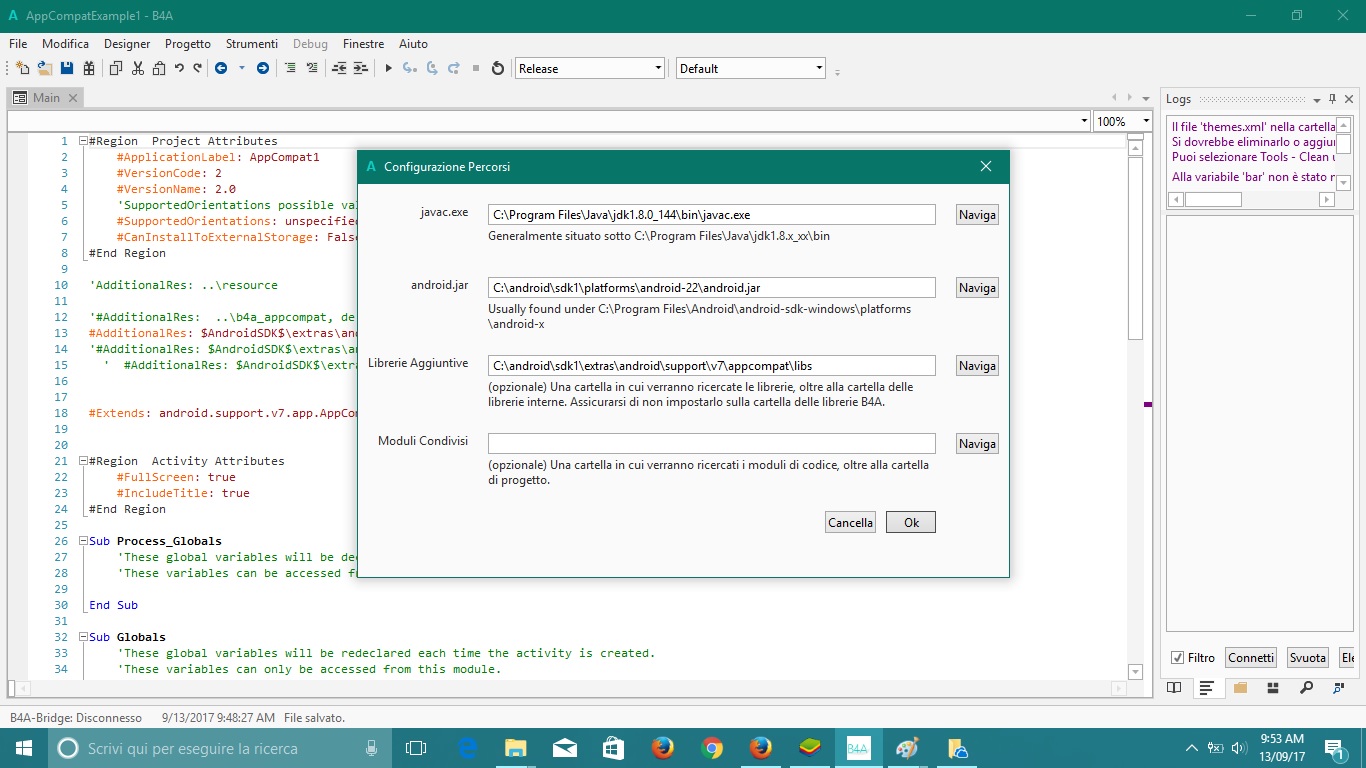Open the Strumenti menu
The height and width of the screenshot is (768, 1366).
coord(251,44)
